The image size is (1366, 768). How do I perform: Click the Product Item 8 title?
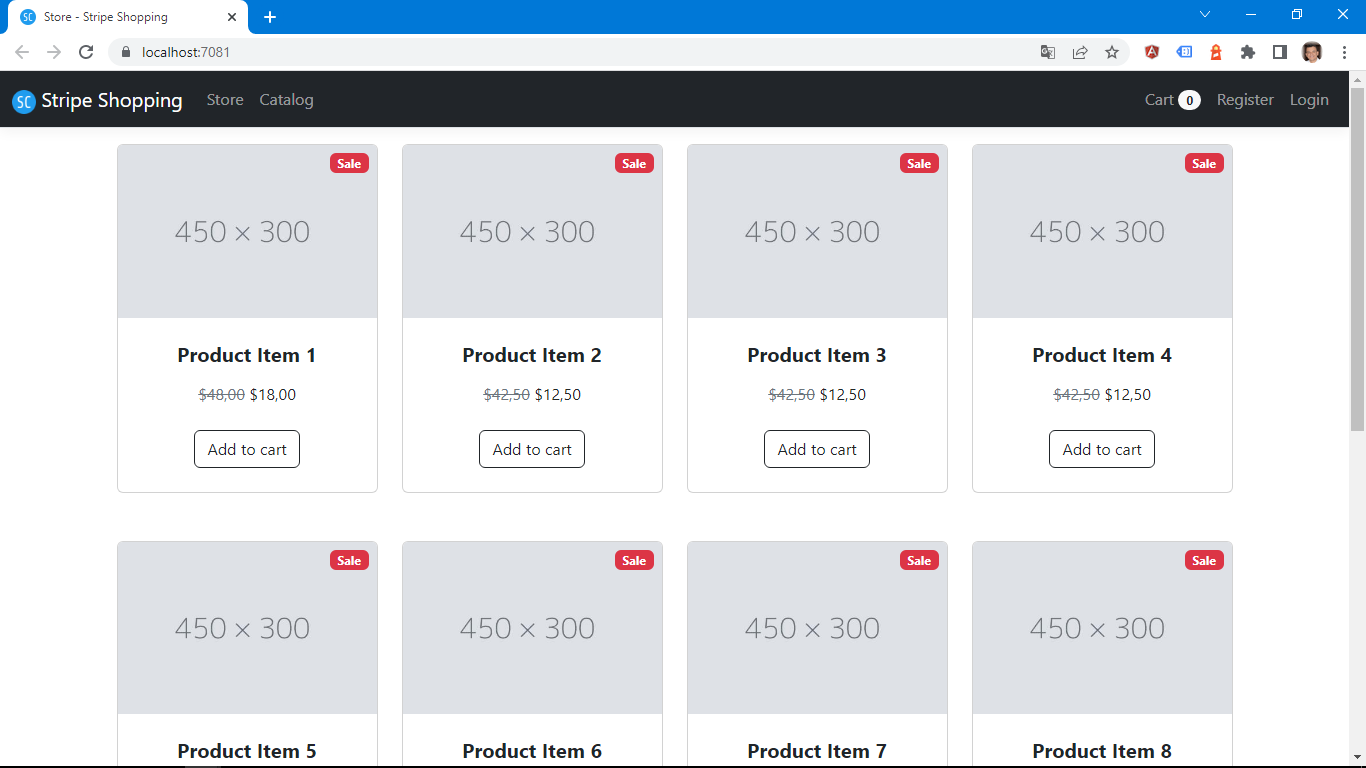(1102, 751)
